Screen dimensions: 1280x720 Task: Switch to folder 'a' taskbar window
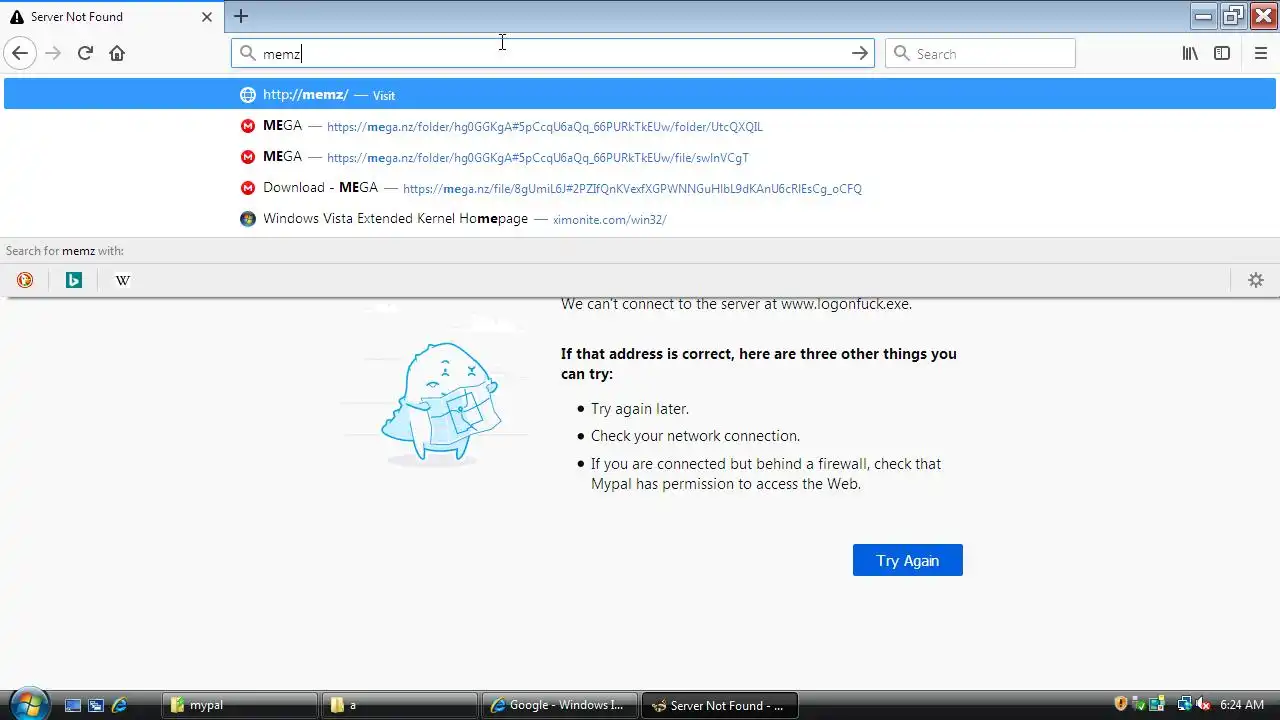tap(400, 705)
